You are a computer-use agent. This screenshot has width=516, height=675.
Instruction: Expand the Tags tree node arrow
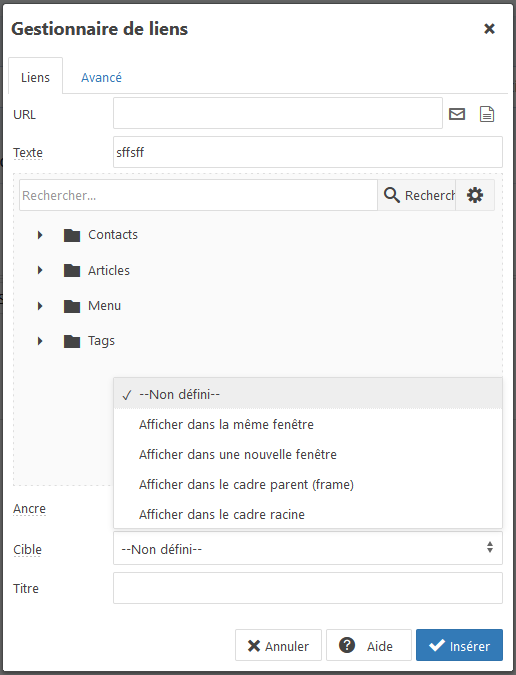tap(40, 341)
